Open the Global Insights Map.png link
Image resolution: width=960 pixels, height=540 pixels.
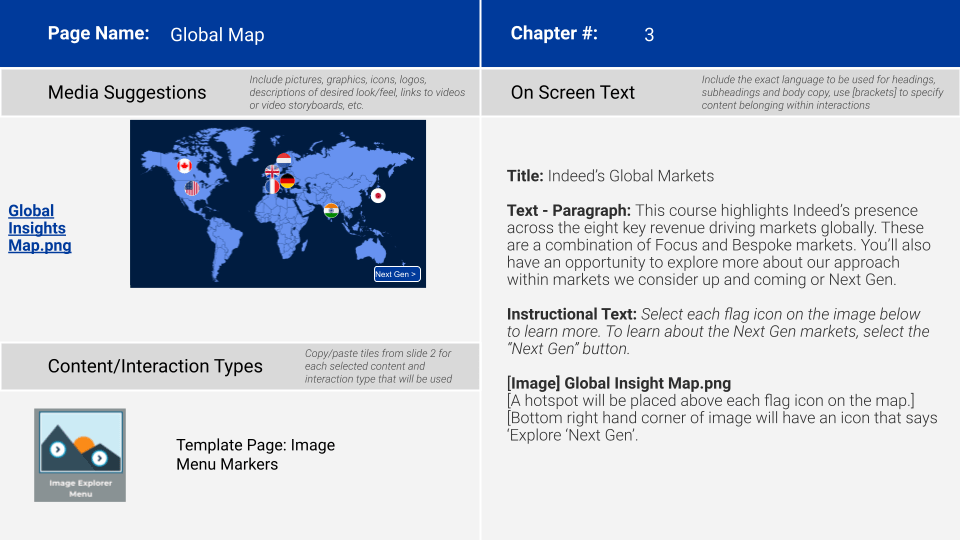tap(39, 228)
